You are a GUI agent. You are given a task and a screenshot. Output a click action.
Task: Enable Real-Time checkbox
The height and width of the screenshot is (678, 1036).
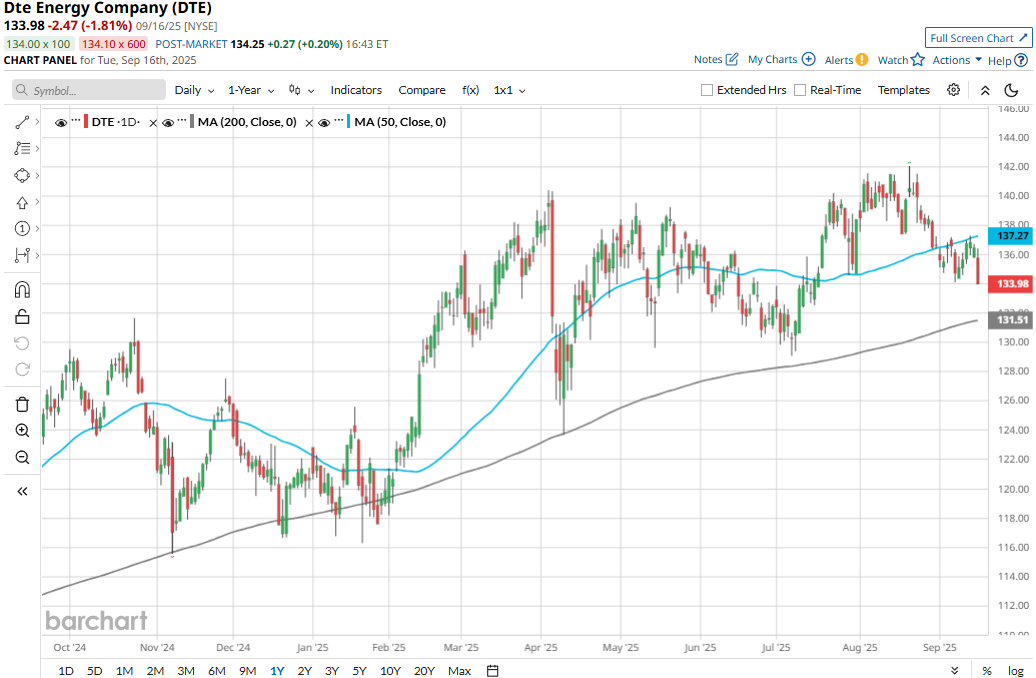[x=800, y=90]
